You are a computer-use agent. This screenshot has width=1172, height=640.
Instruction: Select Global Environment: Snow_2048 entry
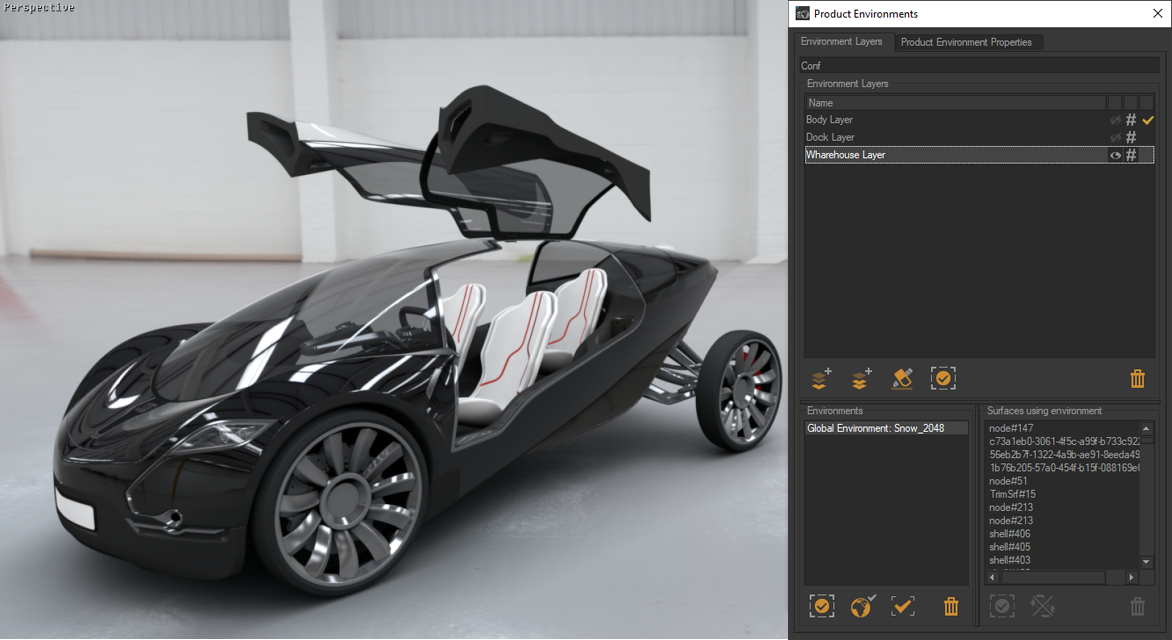[874, 428]
